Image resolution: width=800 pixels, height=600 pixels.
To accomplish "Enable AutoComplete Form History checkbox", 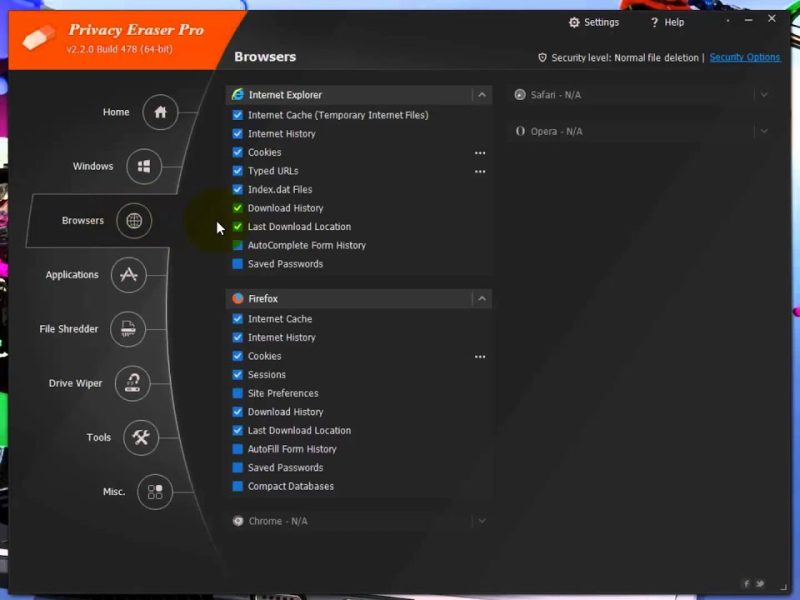I will pos(237,245).
